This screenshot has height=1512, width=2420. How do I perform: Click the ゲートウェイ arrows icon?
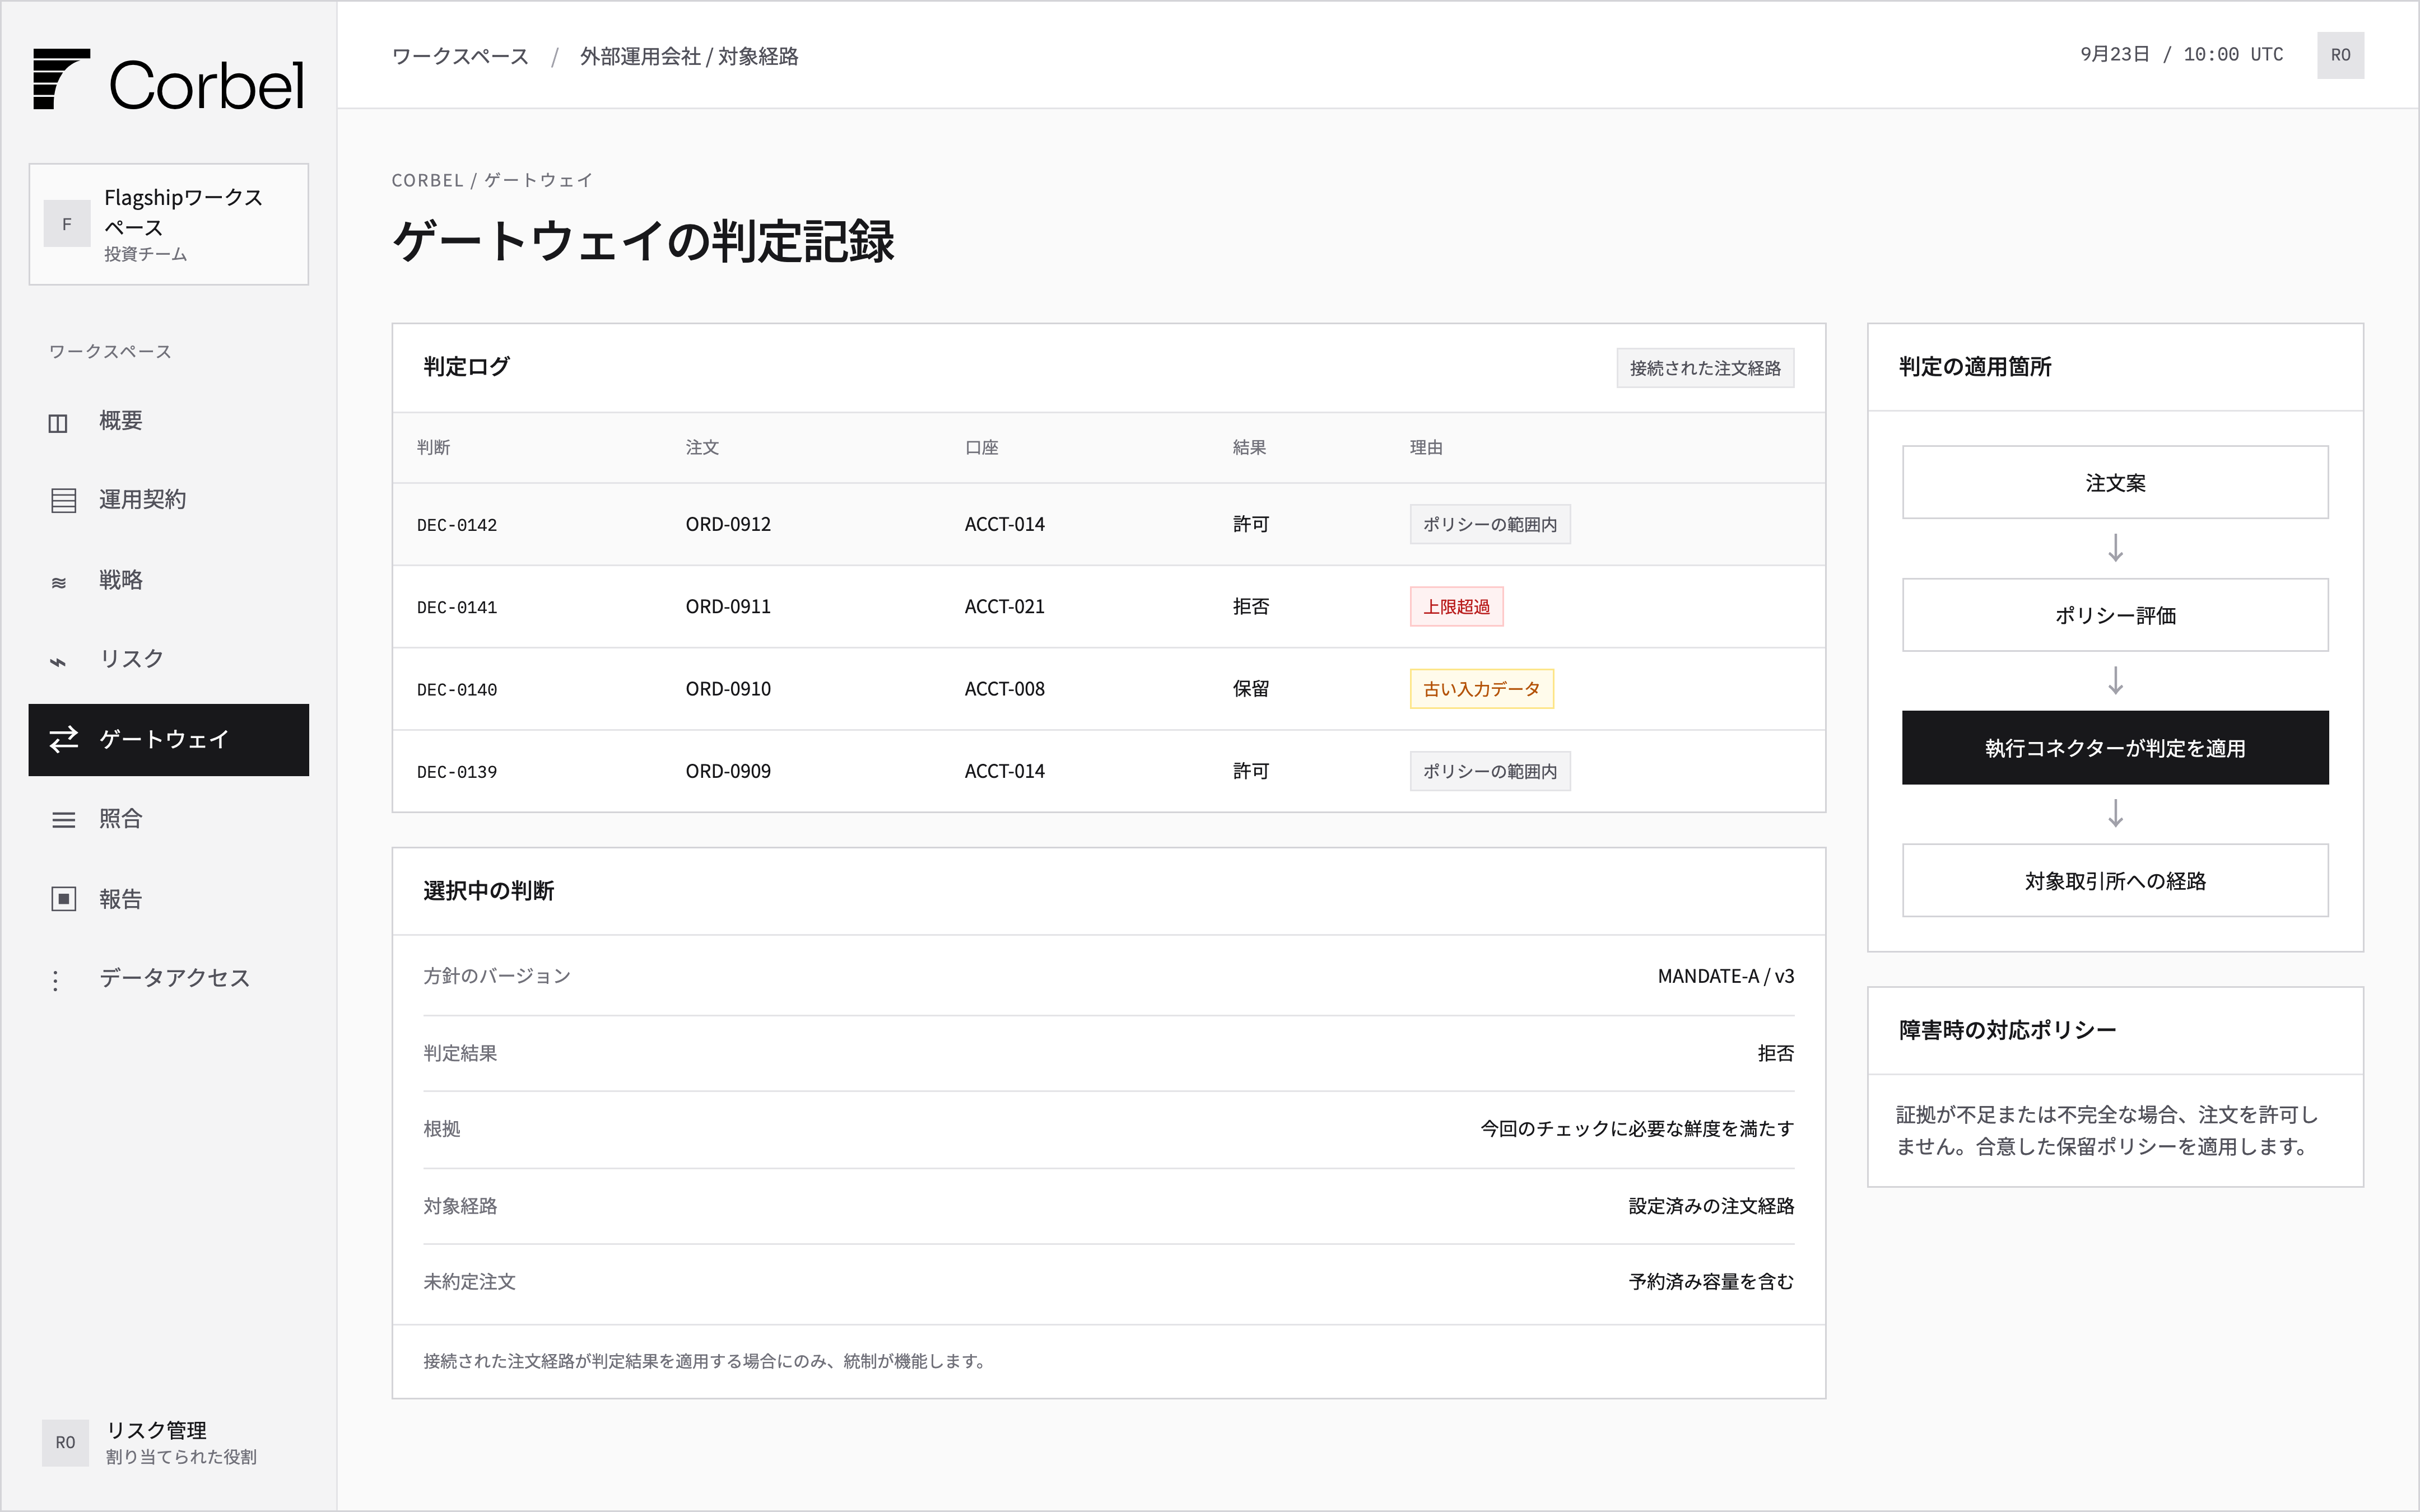pos(63,740)
